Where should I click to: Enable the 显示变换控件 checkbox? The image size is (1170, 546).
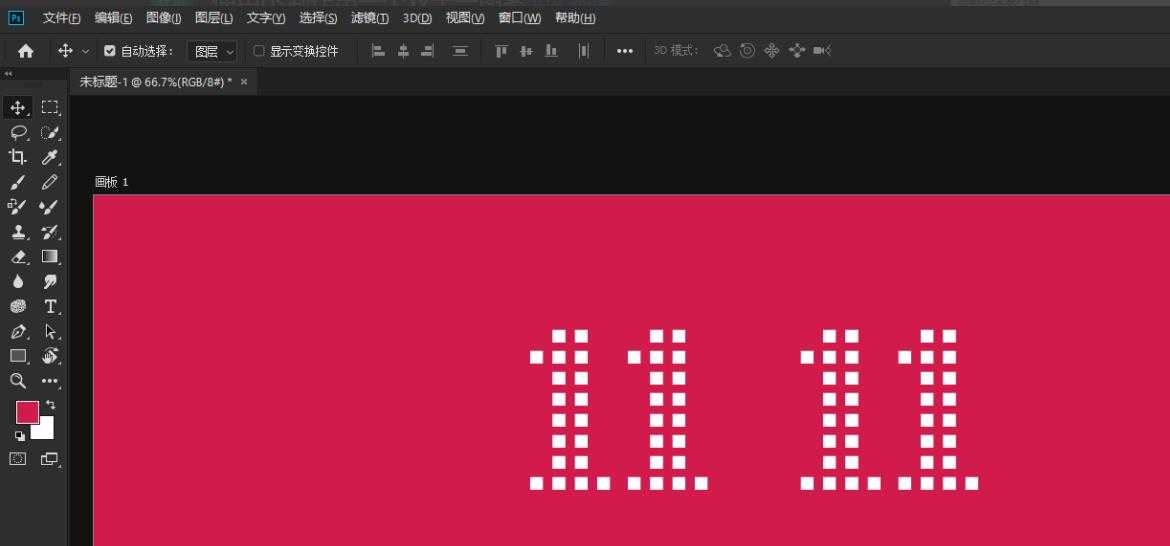259,51
